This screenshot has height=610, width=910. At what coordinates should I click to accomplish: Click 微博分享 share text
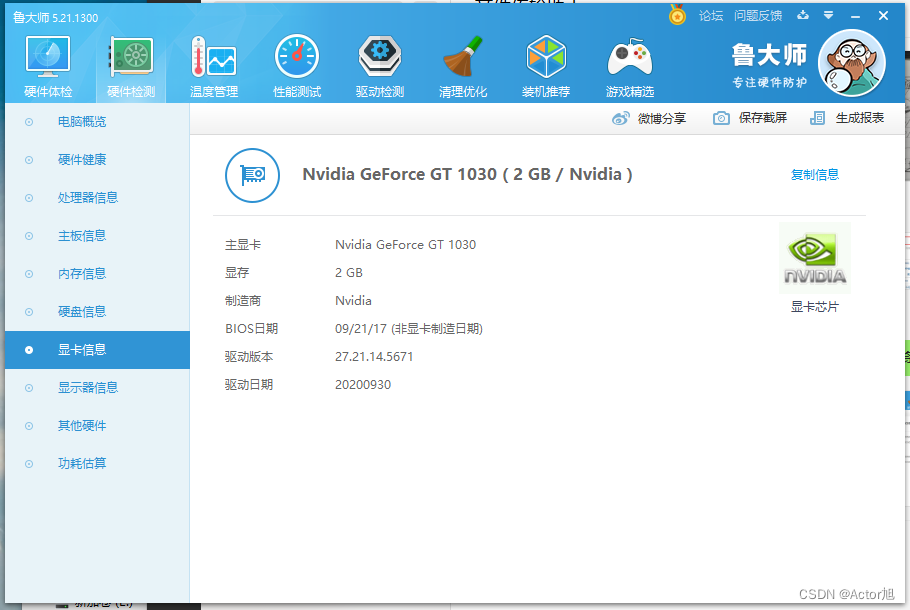pos(662,118)
